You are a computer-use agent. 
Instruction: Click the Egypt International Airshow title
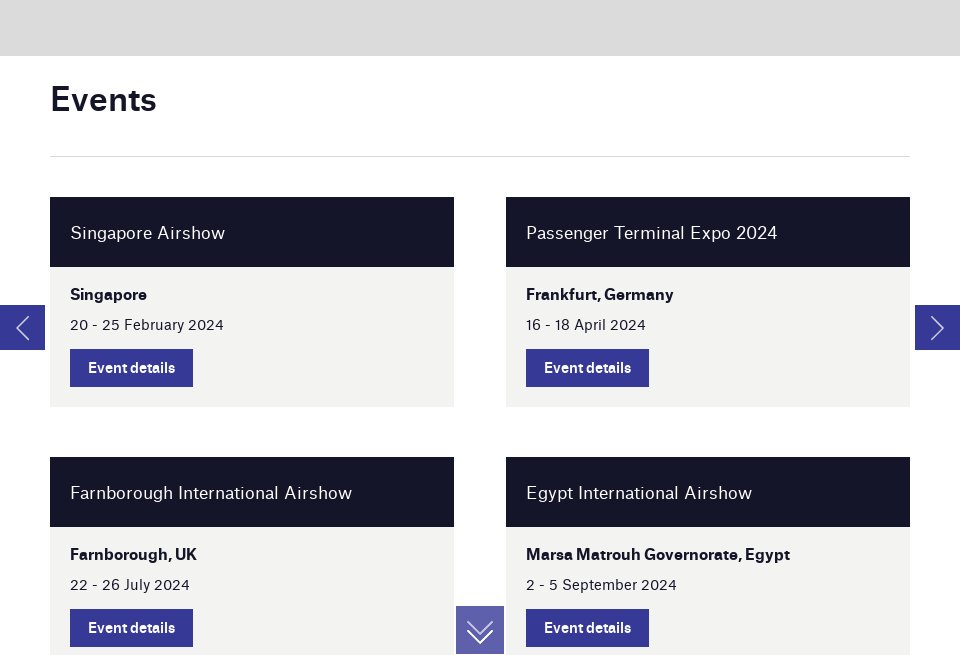638,492
